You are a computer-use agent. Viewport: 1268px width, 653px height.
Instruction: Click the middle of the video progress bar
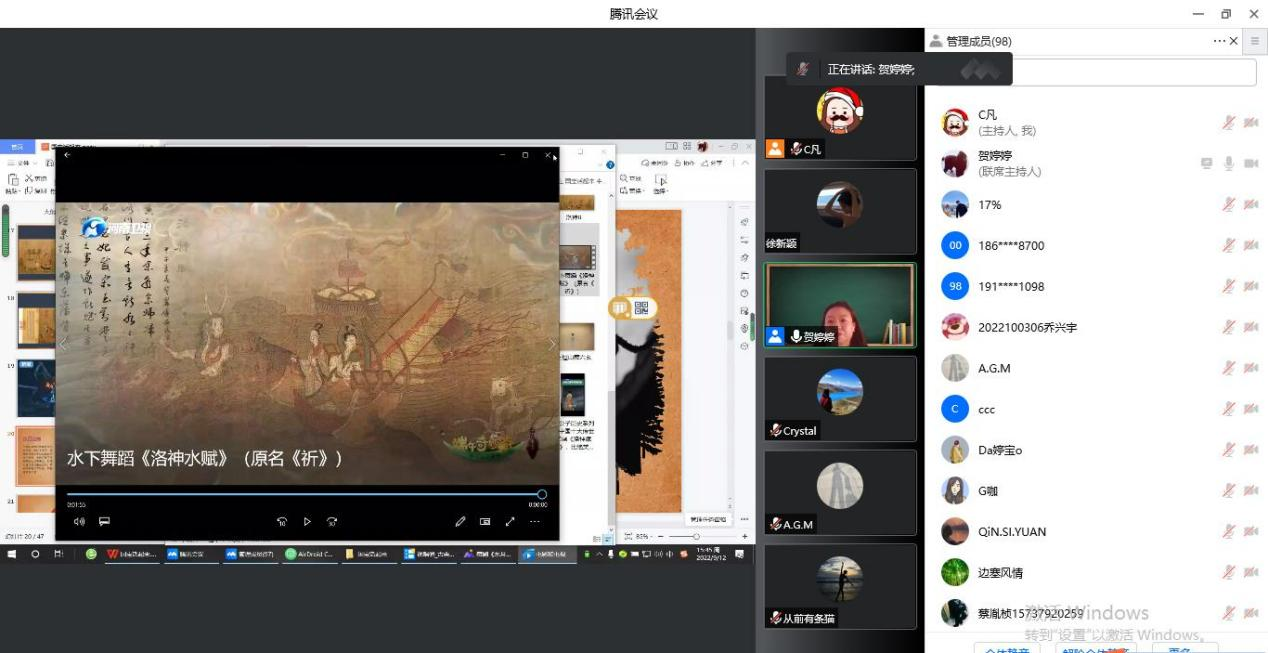pyautogui.click(x=304, y=494)
